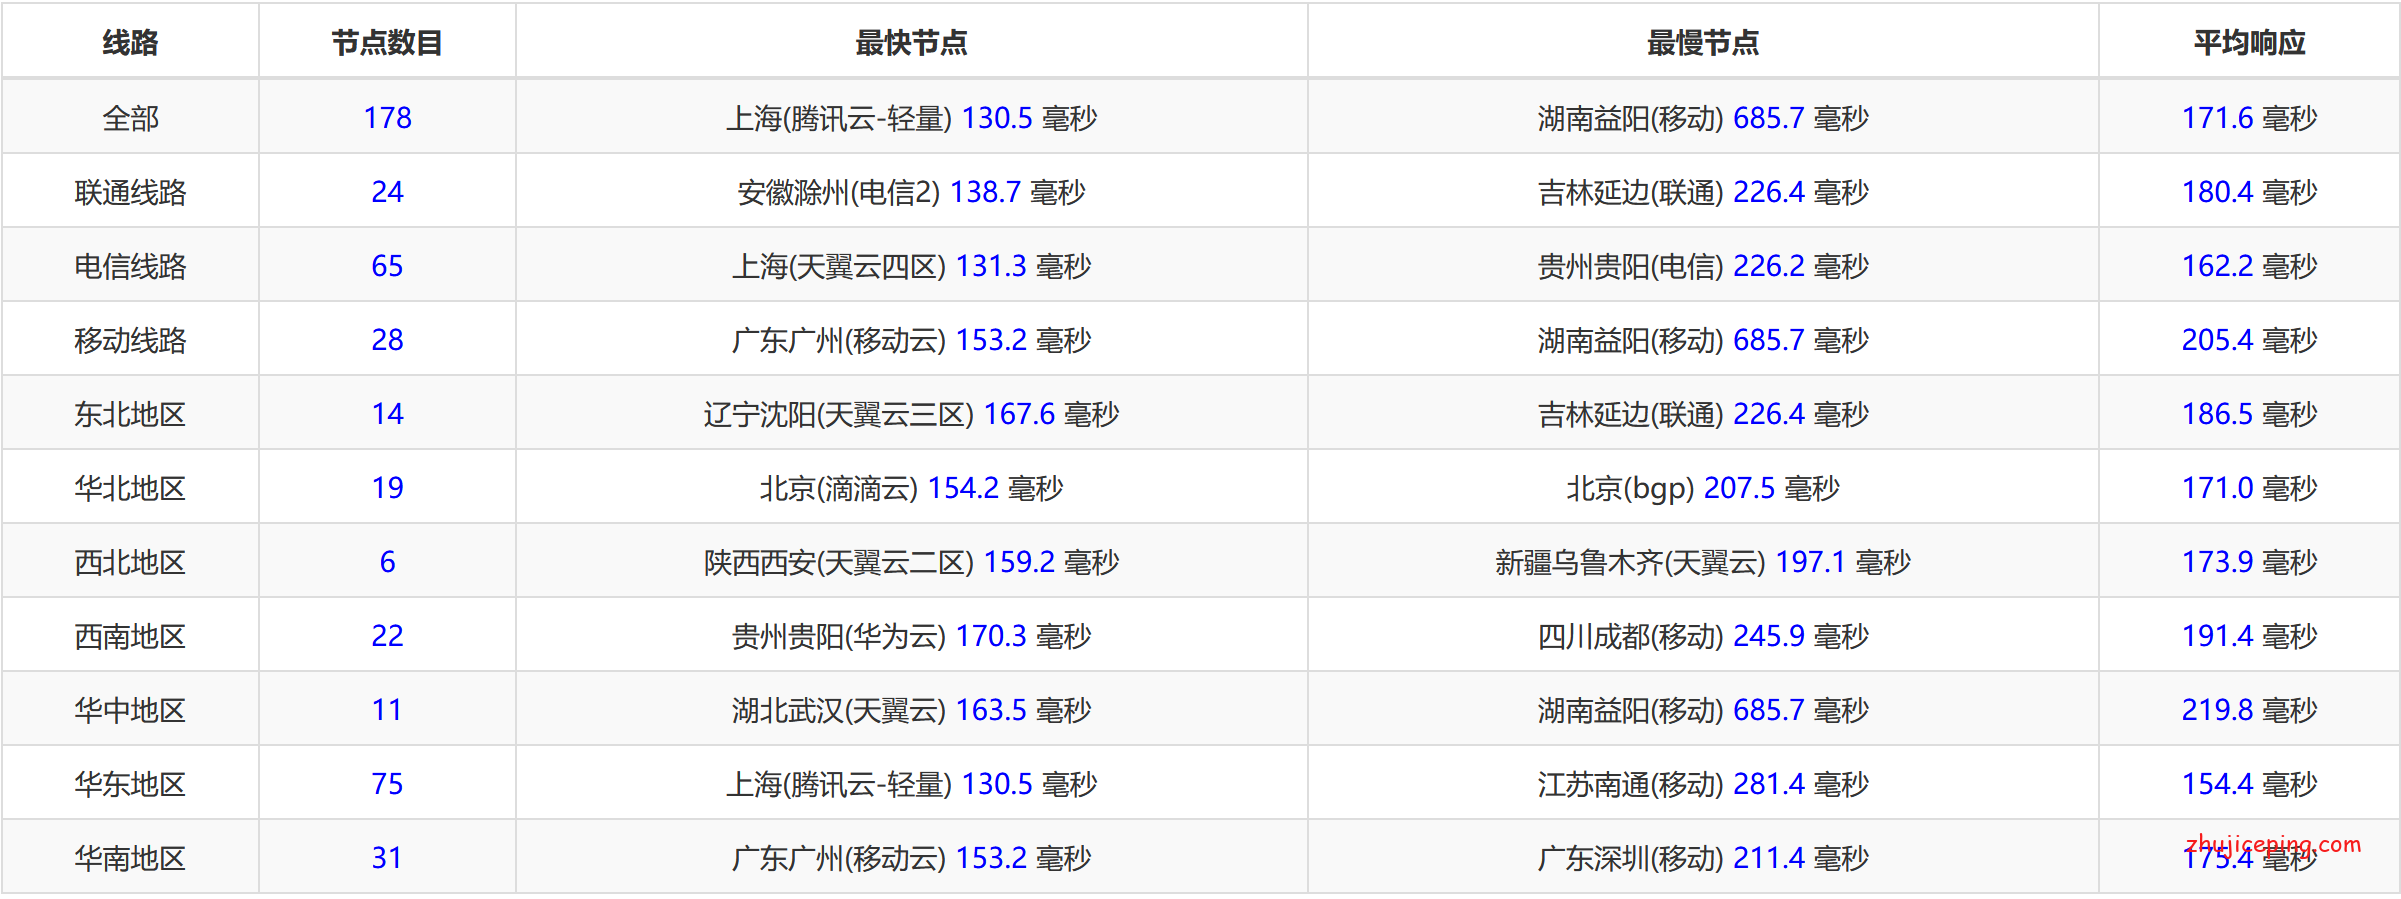Open the 6 node count for 西北地区
This screenshot has width=2401, height=899.
[x=387, y=562]
